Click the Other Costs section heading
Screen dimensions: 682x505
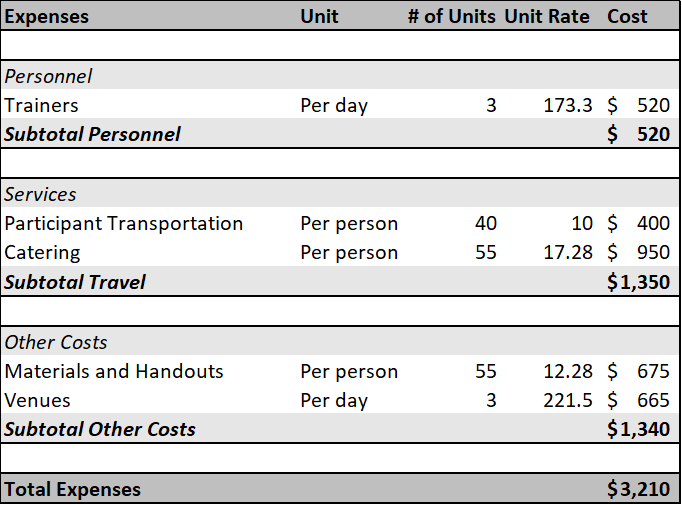[56, 342]
